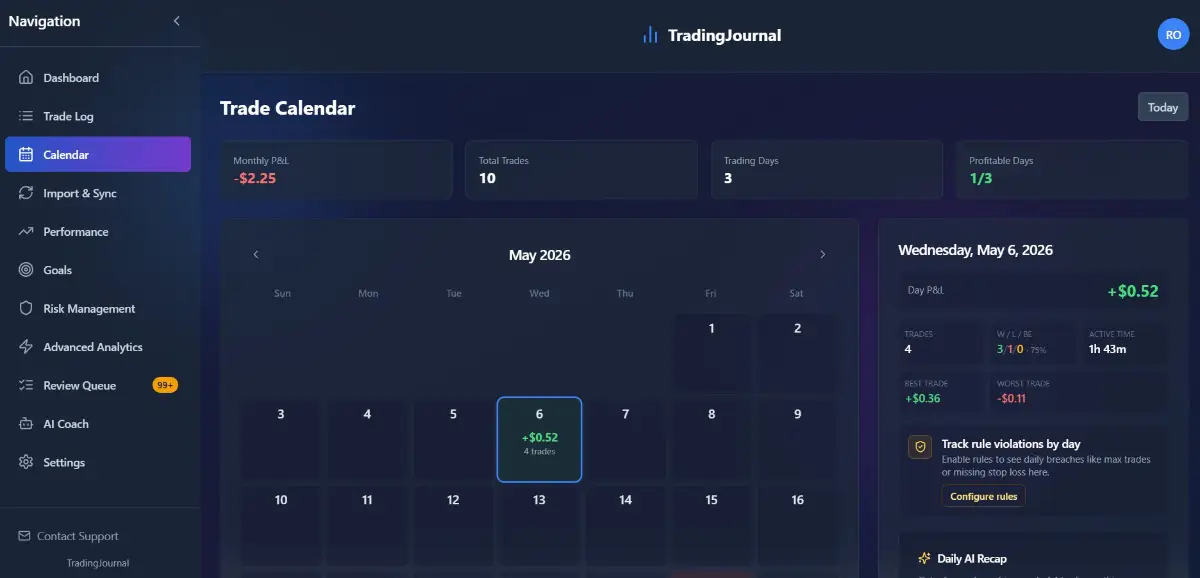Viewport: 1200px width, 578px height.
Task: Collapse the Navigation sidebar chevron
Action: pos(177,21)
